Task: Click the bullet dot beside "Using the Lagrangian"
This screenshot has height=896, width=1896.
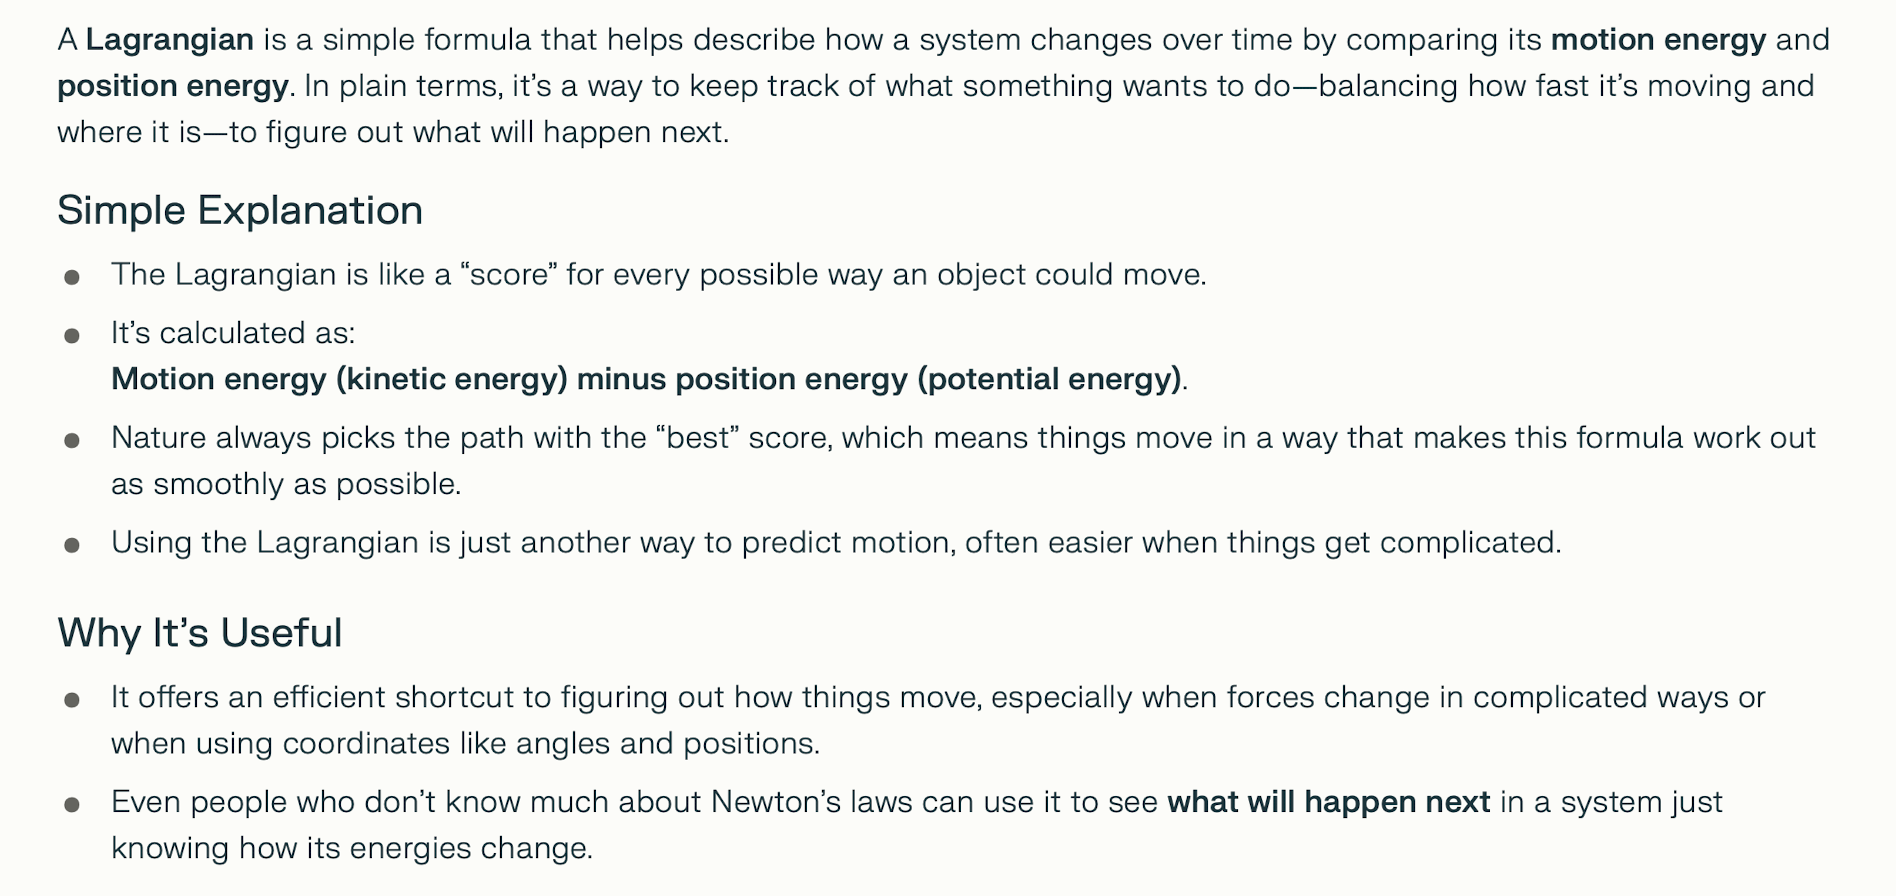Action: (72, 545)
